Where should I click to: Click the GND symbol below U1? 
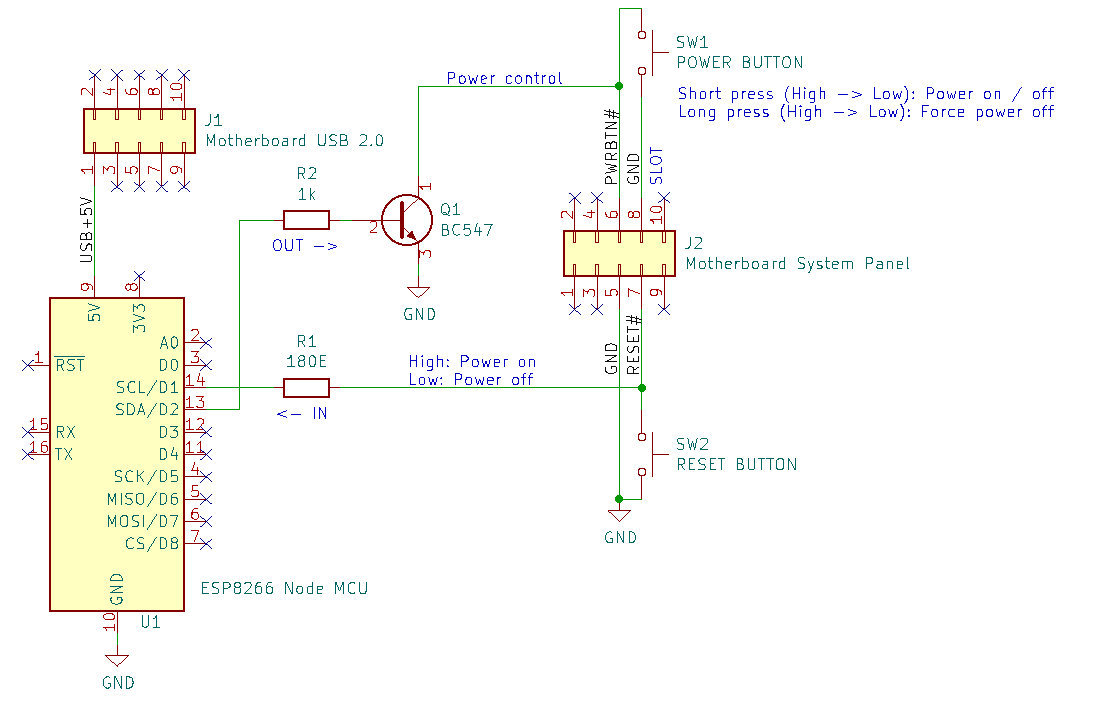pyautogui.click(x=117, y=661)
